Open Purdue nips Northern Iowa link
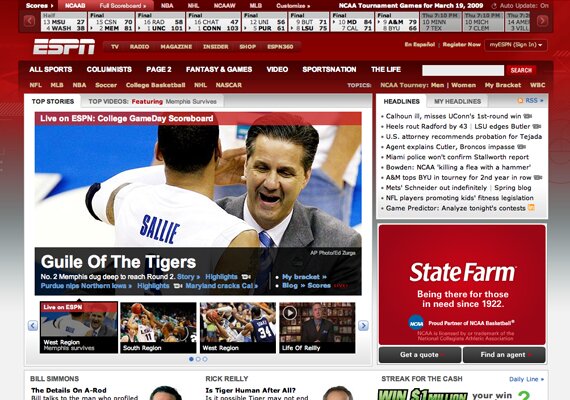 (x=86, y=286)
